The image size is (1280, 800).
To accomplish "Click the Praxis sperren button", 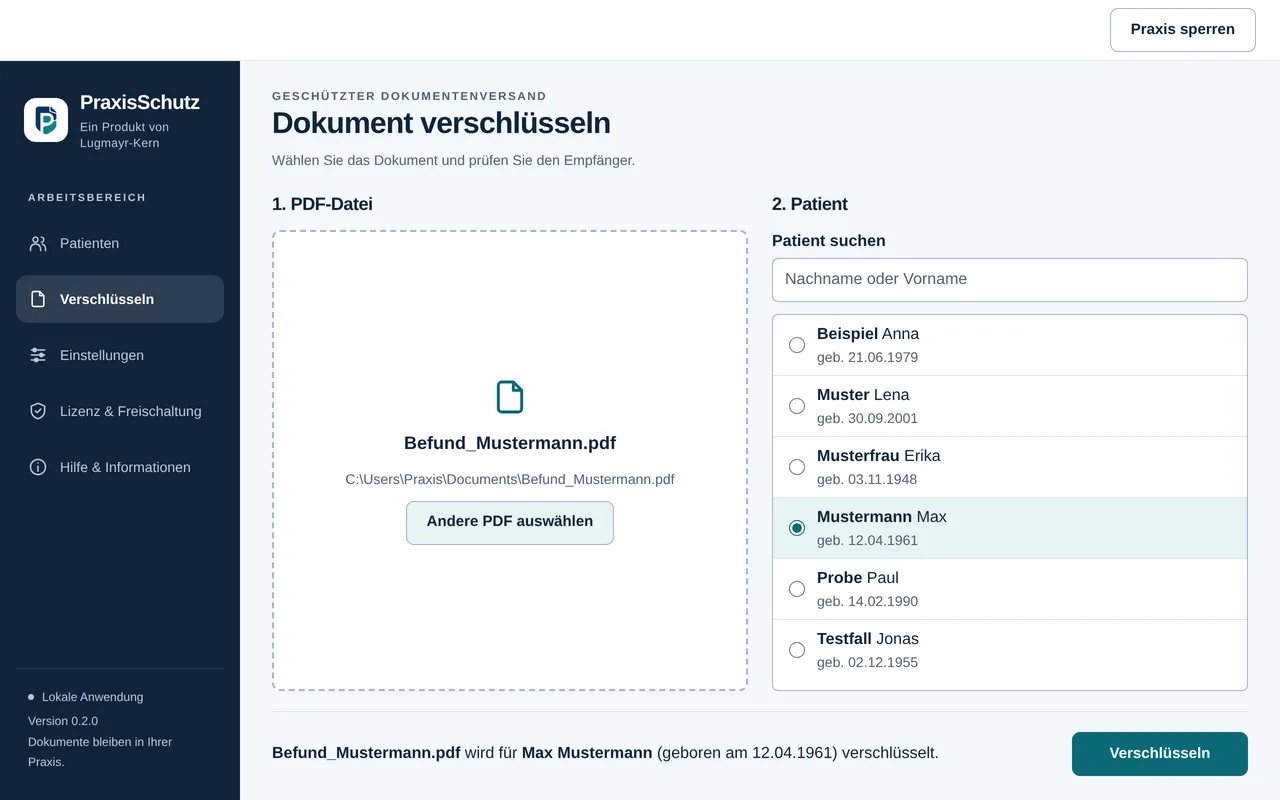I will (1182, 30).
